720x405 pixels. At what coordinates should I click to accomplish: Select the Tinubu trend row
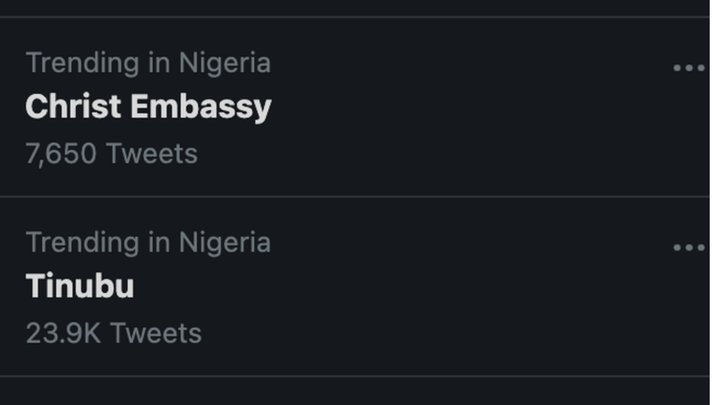click(350, 287)
